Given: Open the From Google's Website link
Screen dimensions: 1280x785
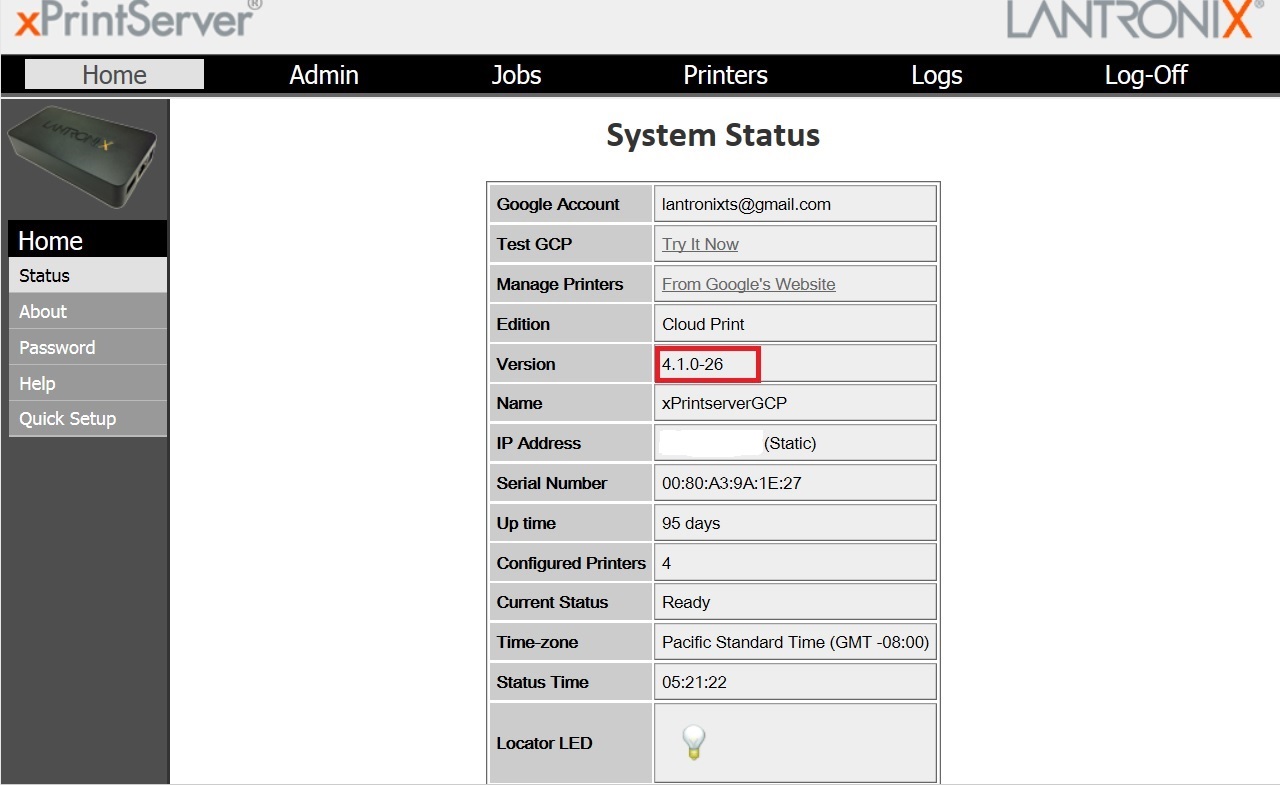Looking at the screenshot, I should click(x=748, y=284).
